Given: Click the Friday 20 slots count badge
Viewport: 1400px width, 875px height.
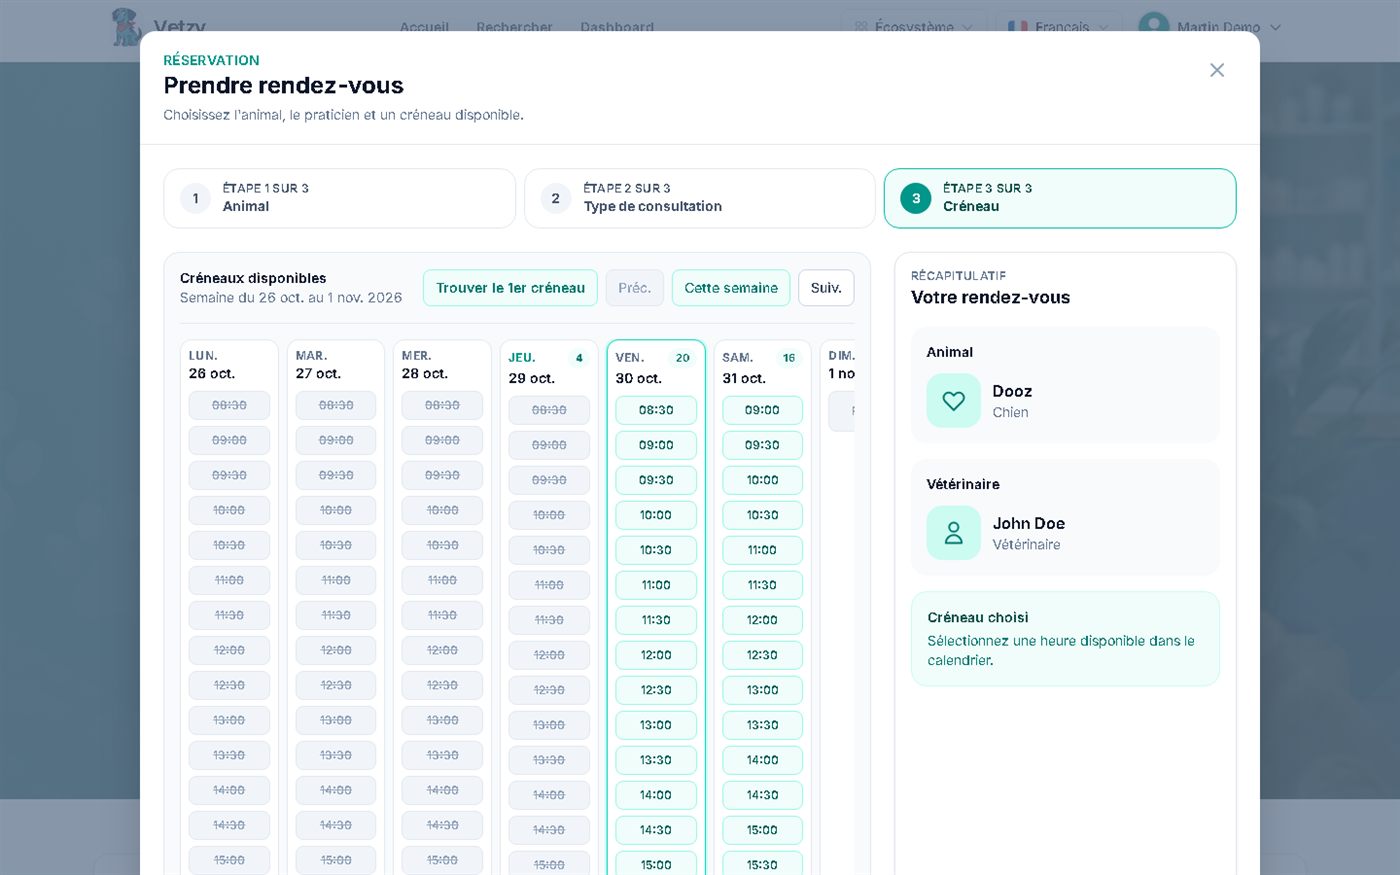Looking at the screenshot, I should pyautogui.click(x=683, y=358).
